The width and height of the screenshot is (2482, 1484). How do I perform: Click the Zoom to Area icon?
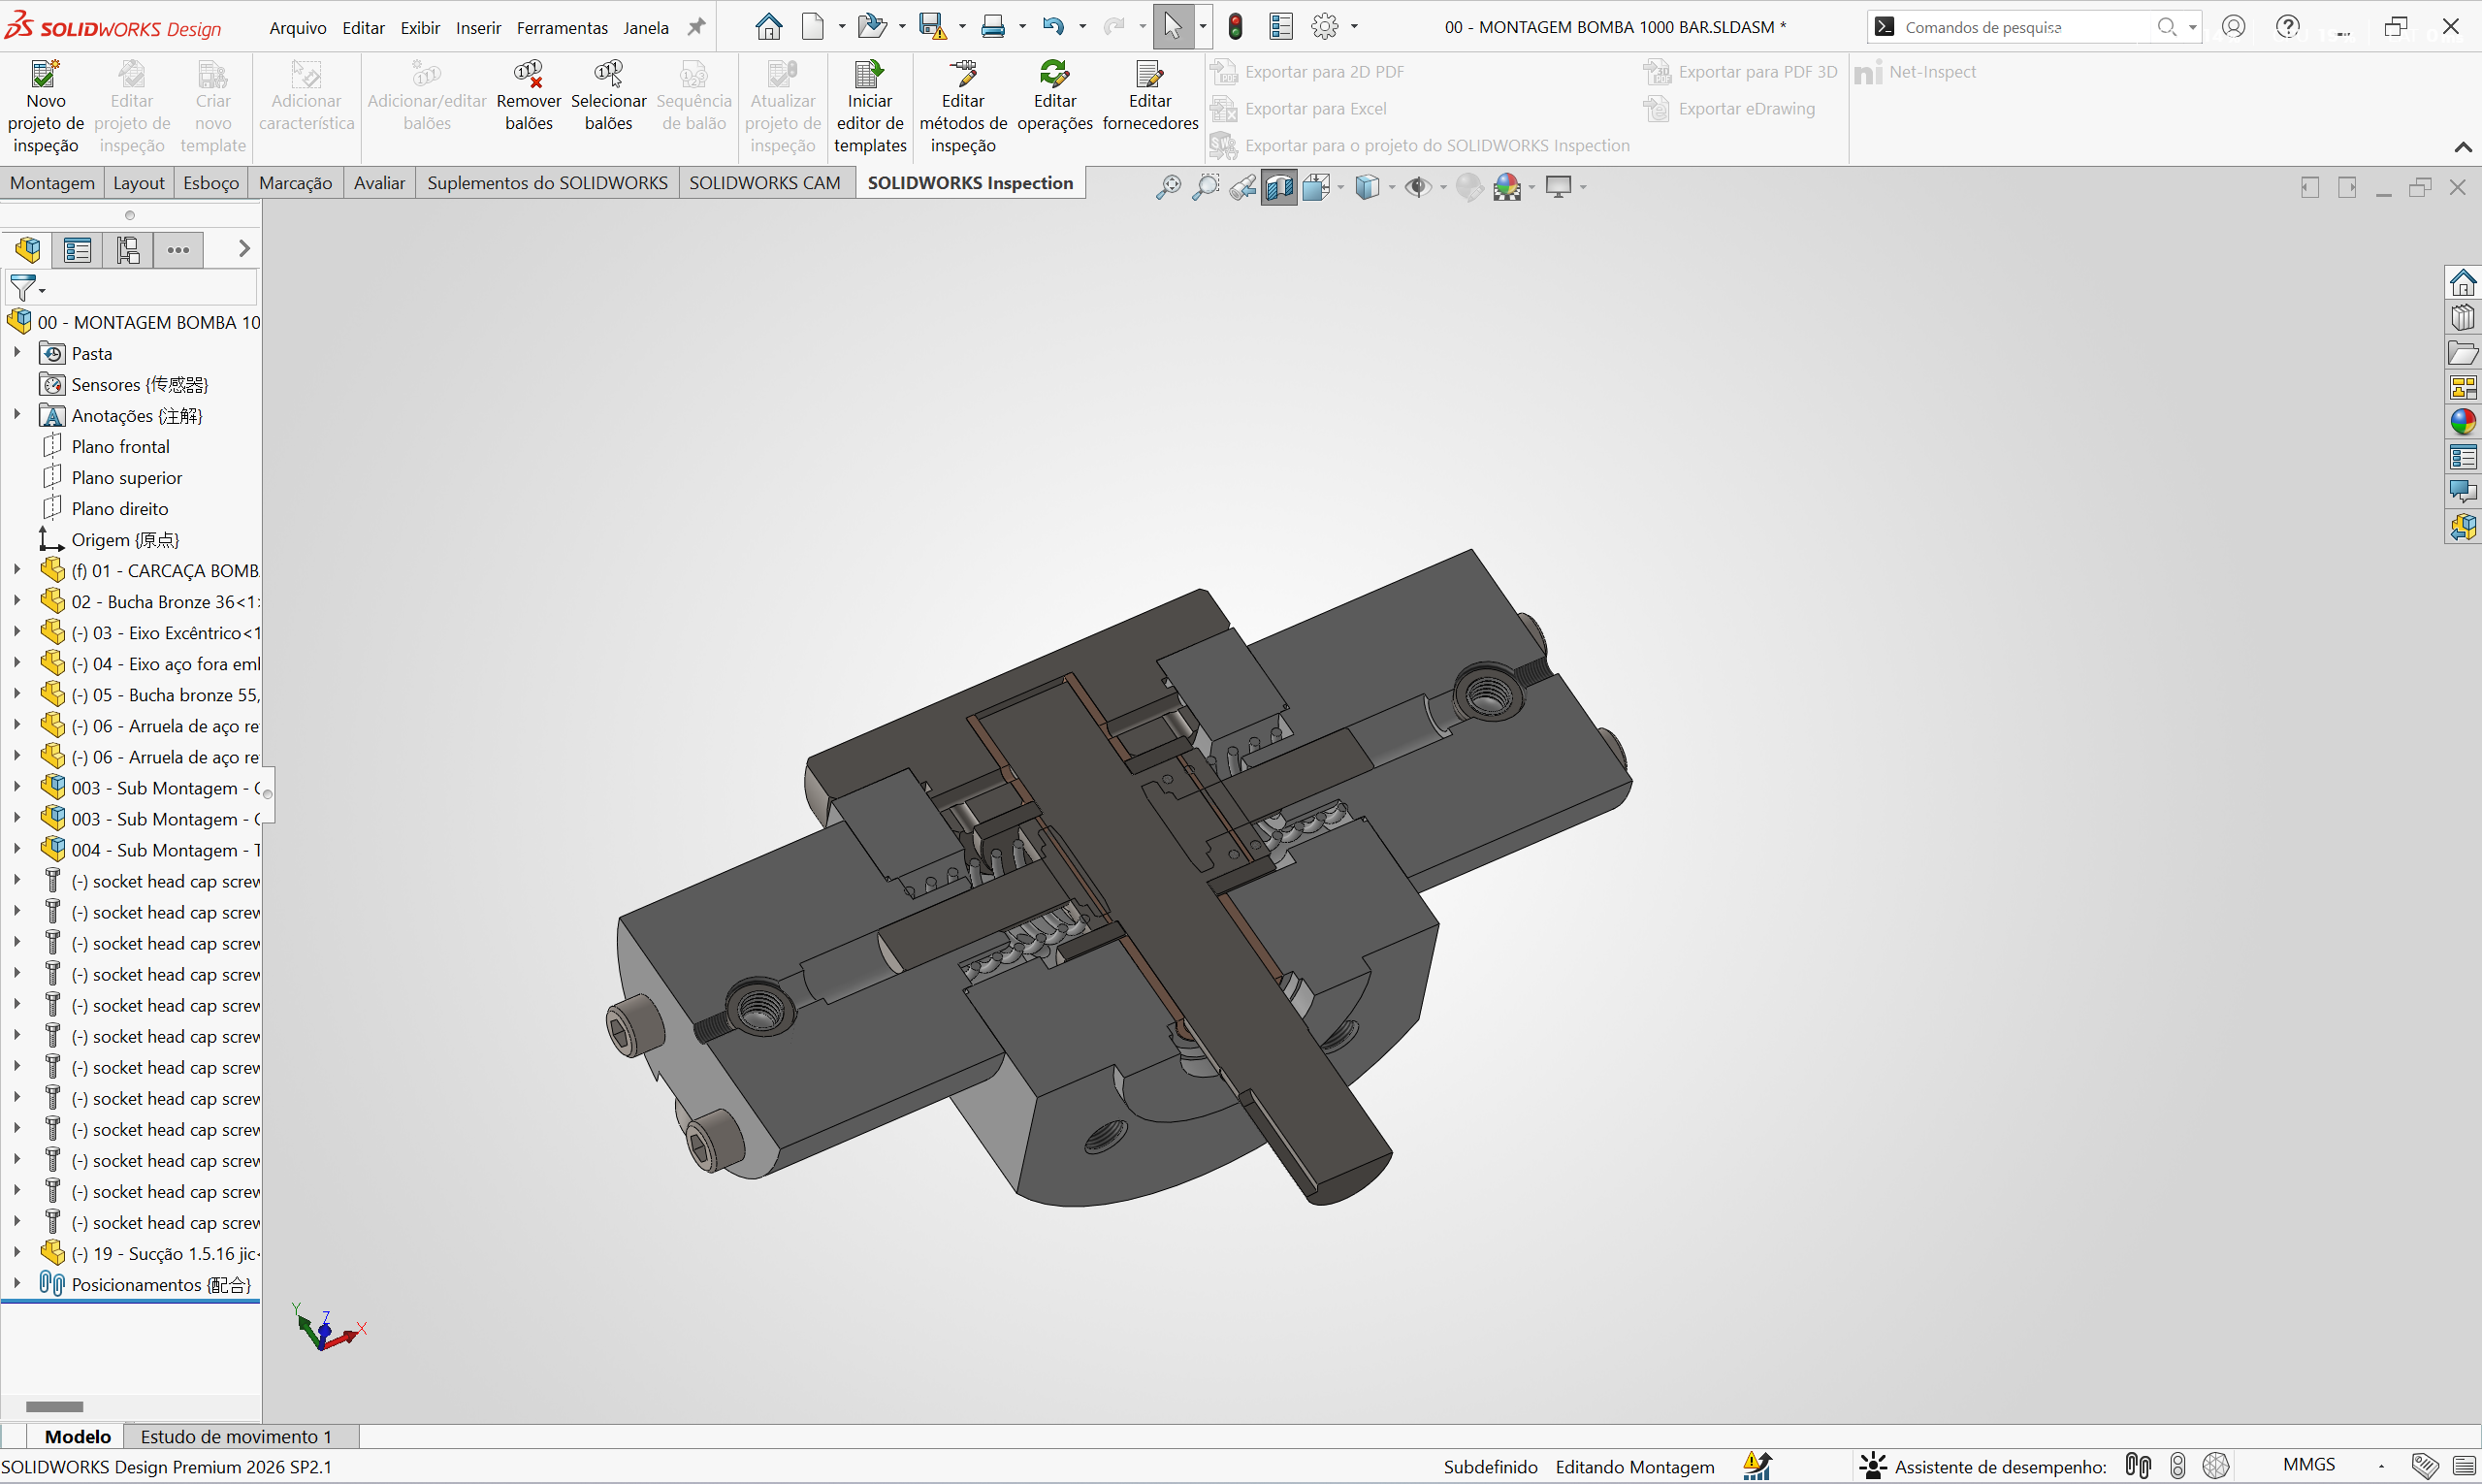click(1206, 187)
